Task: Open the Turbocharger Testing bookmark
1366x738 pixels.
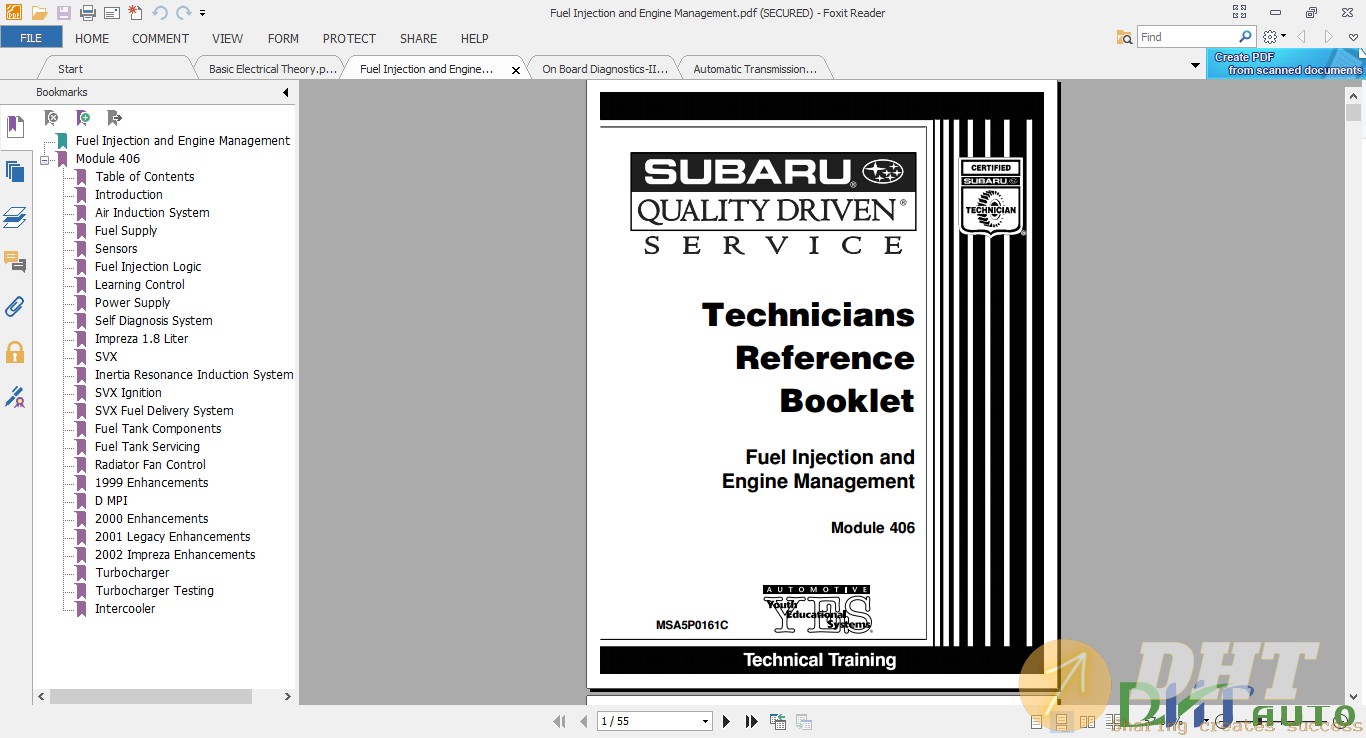Action: pyautogui.click(x=154, y=591)
